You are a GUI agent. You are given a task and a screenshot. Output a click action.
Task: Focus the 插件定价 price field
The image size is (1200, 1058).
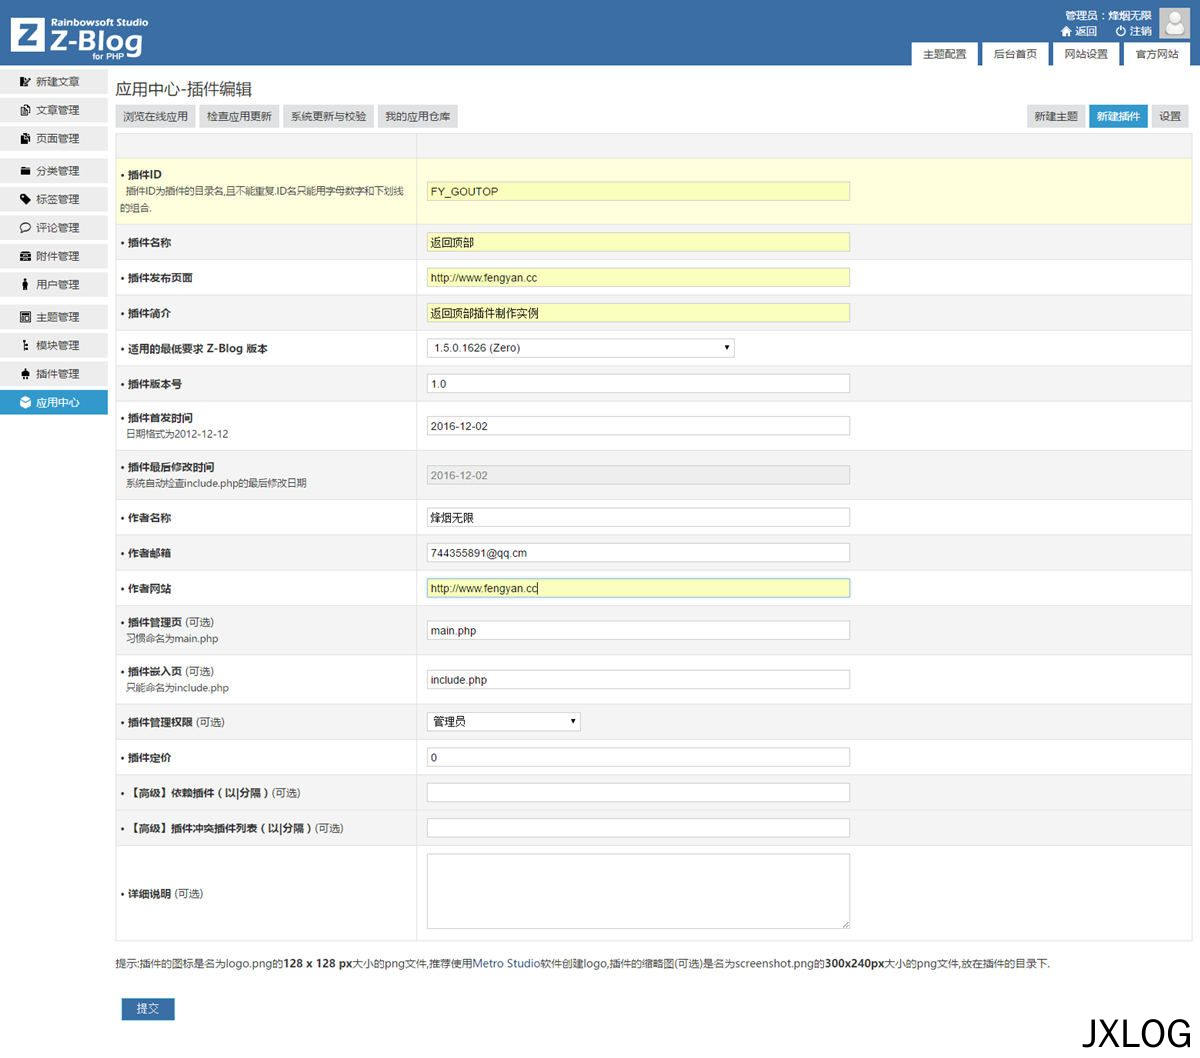click(x=638, y=757)
